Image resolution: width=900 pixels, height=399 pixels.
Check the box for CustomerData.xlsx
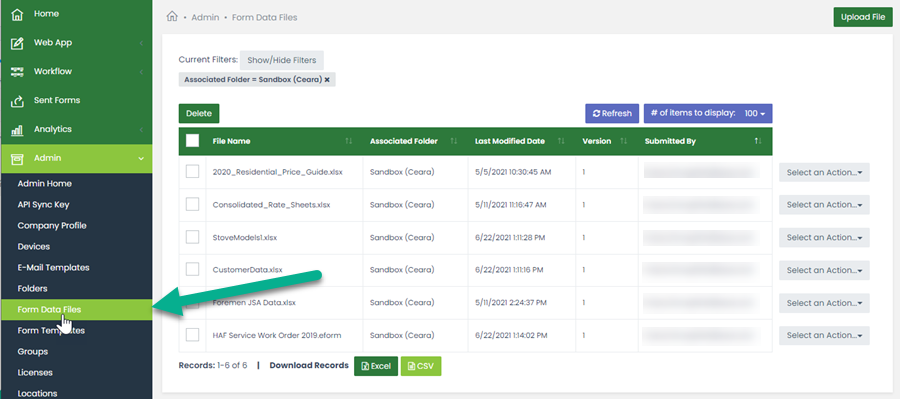(193, 269)
